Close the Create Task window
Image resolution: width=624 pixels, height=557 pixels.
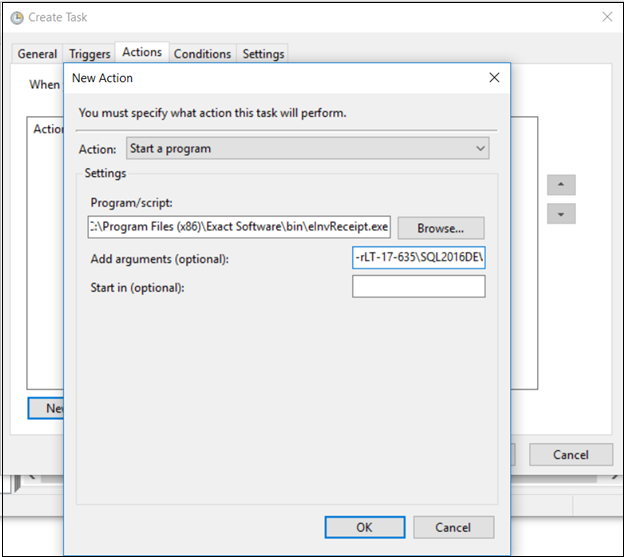pyautogui.click(x=607, y=17)
